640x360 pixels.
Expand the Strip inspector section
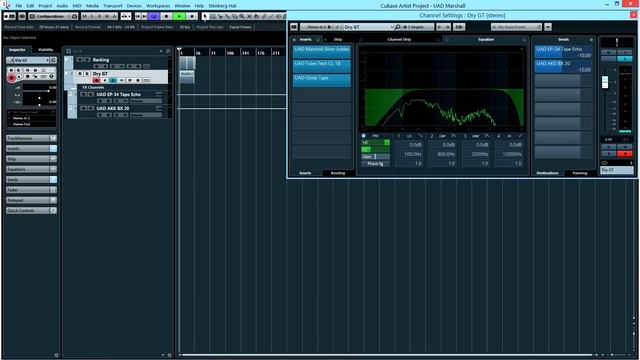tap(31, 159)
